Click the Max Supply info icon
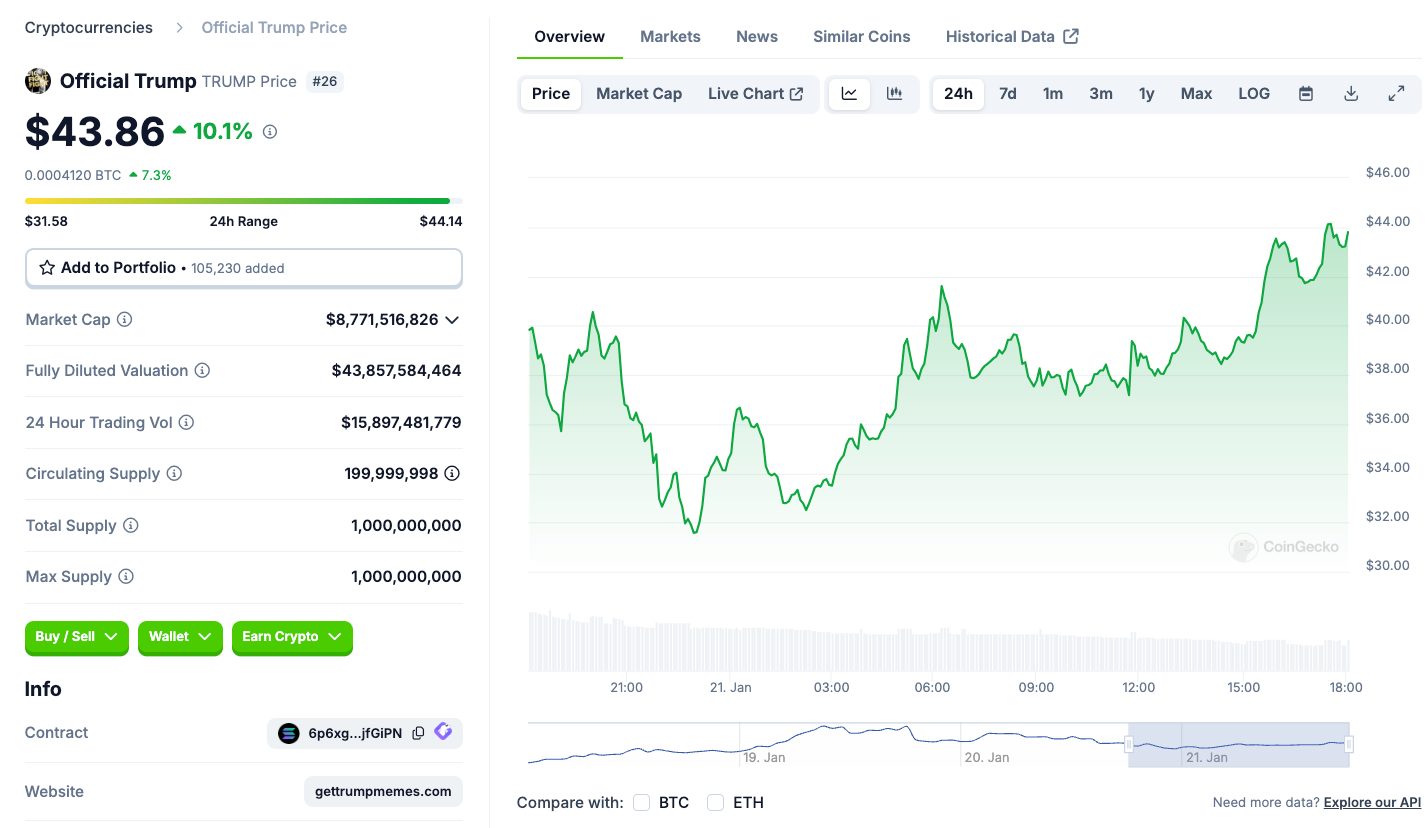The width and height of the screenshot is (1428, 828). click(125, 577)
